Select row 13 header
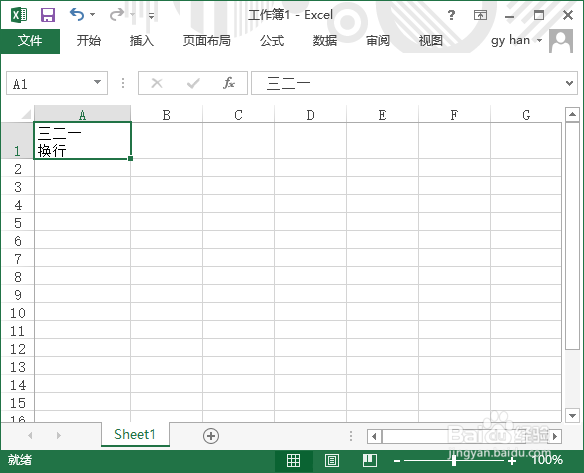 (17, 367)
